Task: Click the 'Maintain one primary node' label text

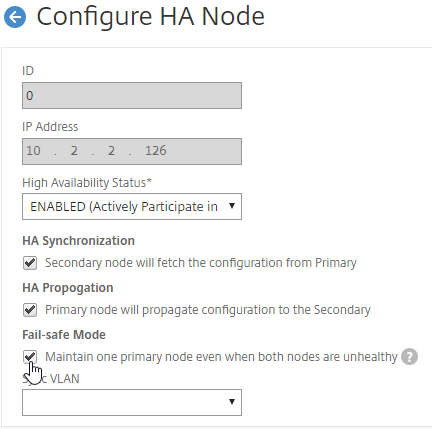Action: [221, 357]
